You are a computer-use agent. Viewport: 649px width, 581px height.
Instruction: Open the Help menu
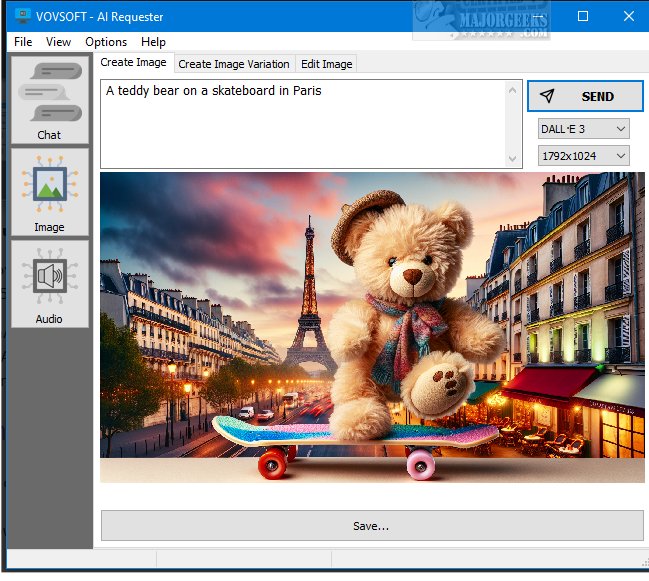point(153,42)
